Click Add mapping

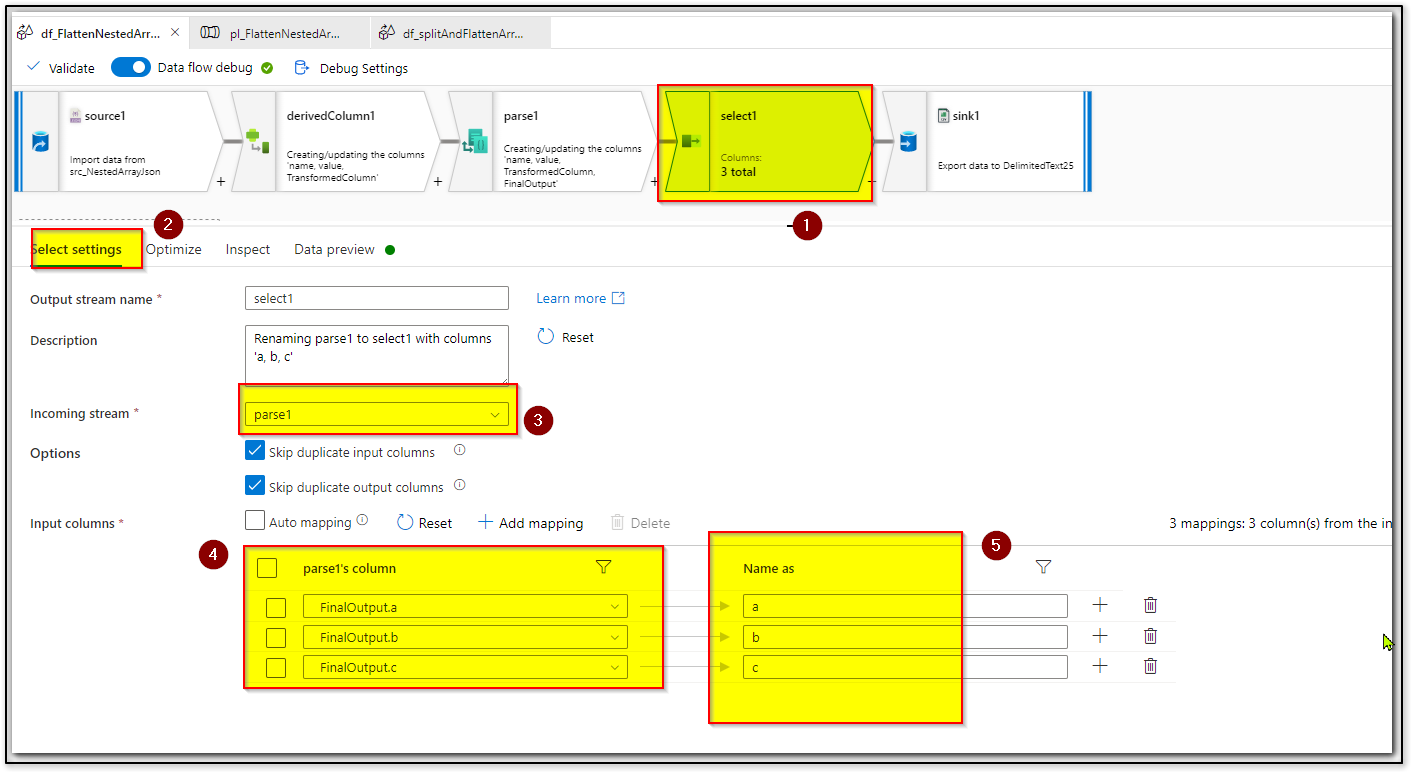click(x=530, y=522)
